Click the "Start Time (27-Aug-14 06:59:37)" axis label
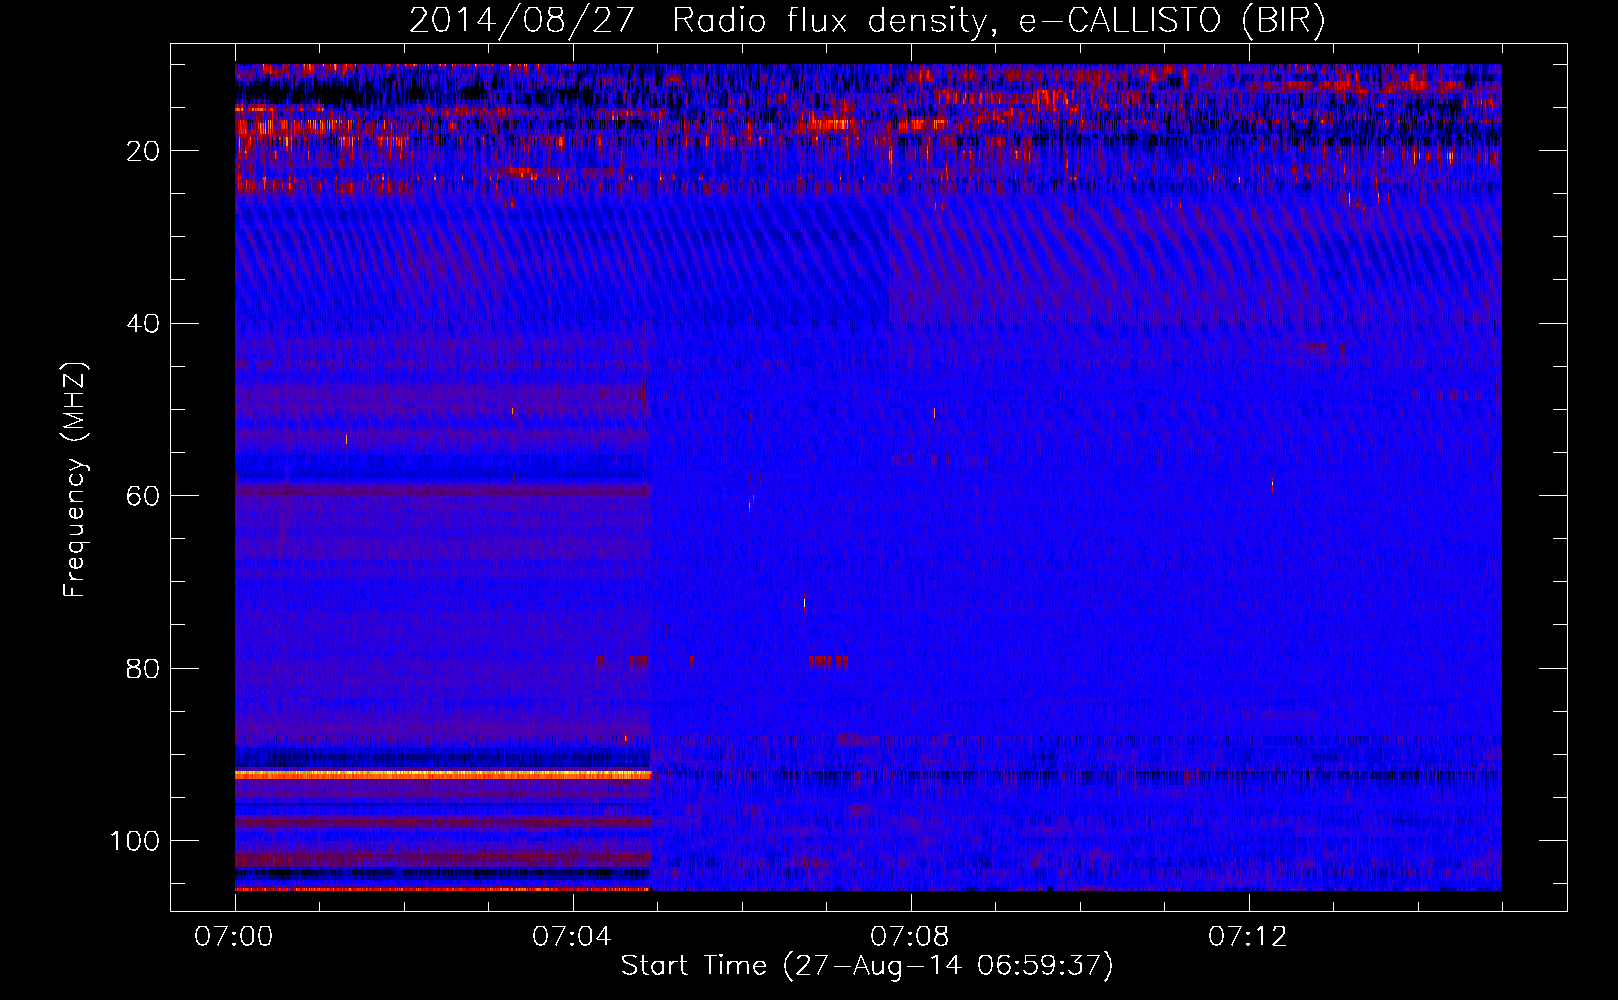The height and width of the screenshot is (1000, 1618). click(867, 966)
